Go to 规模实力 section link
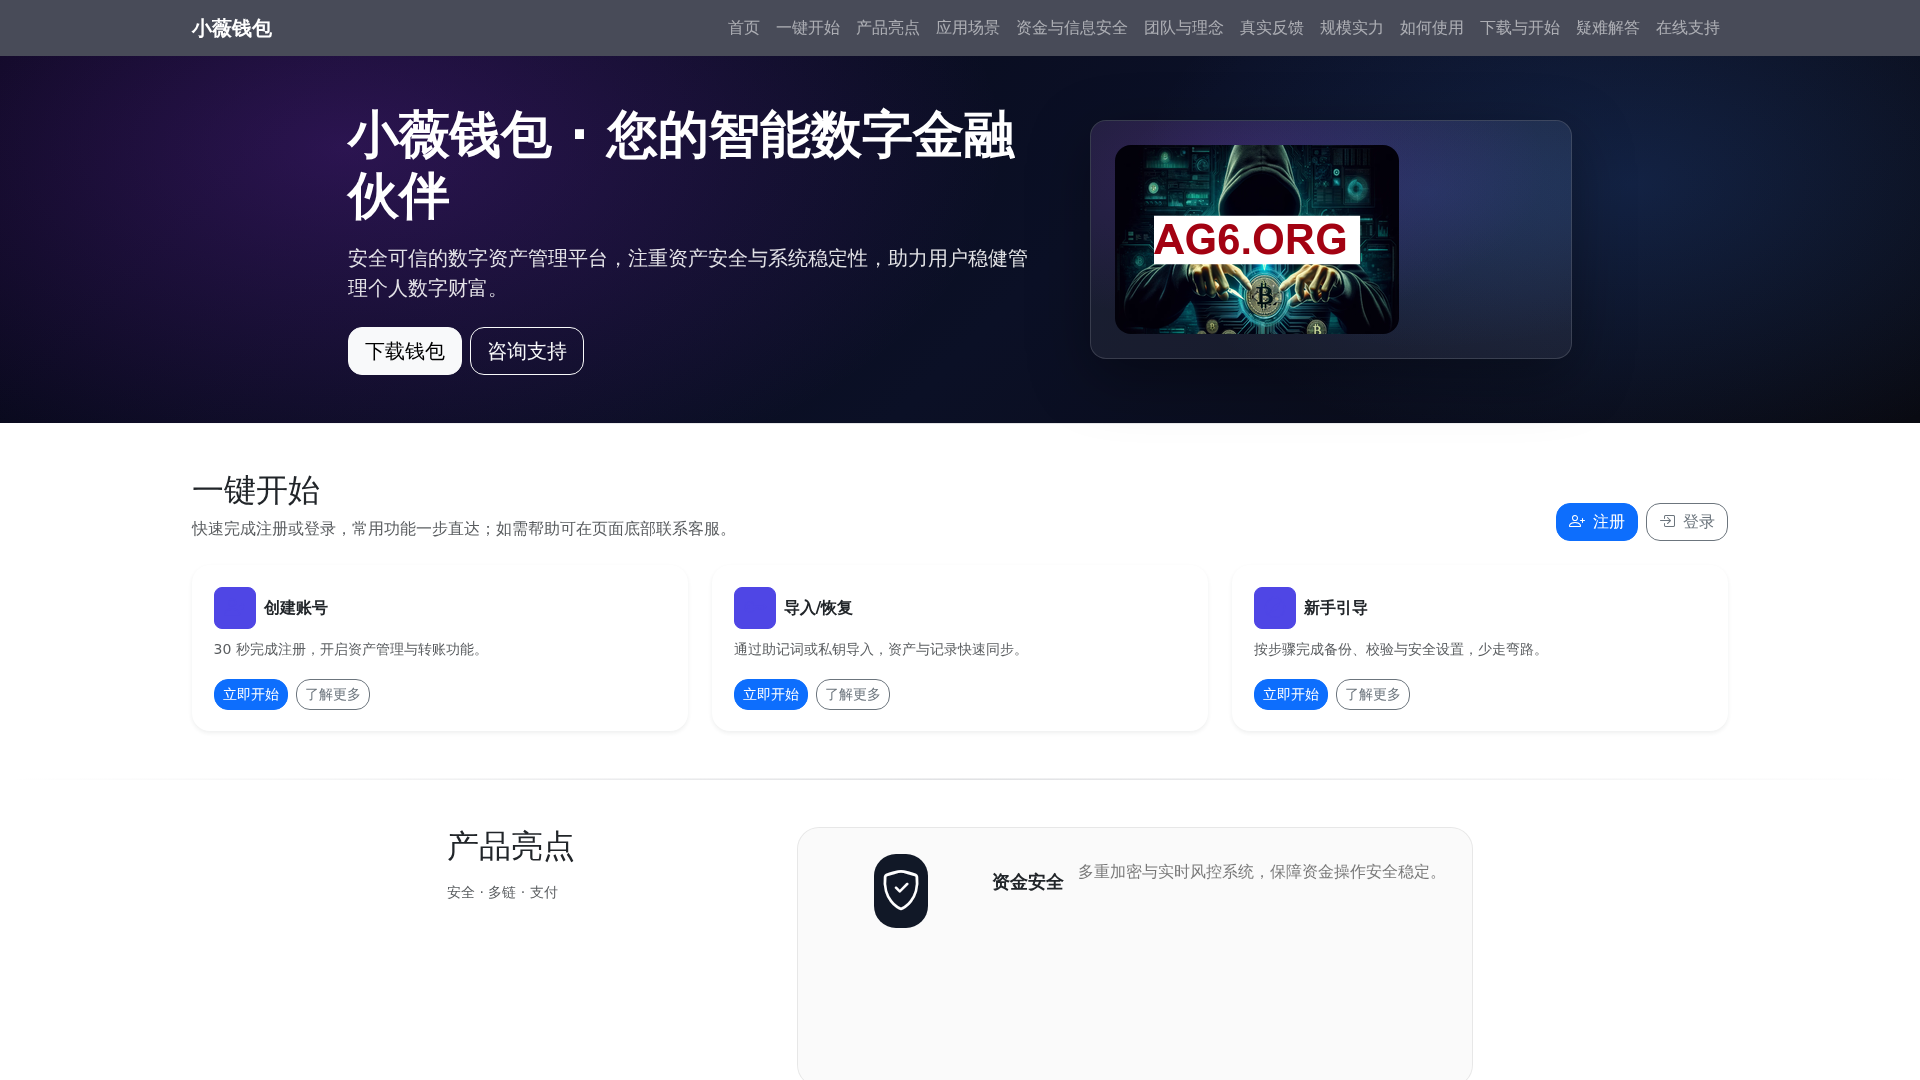1920x1080 pixels. [x=1351, y=28]
